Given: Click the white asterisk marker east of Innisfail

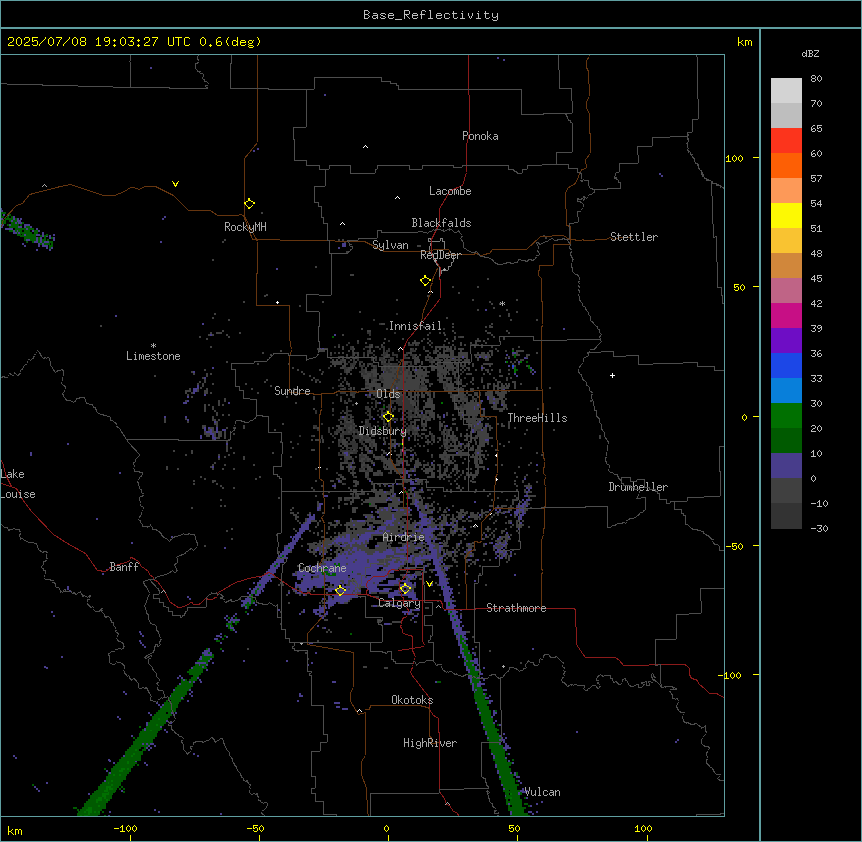Looking at the screenshot, I should pos(502,303).
